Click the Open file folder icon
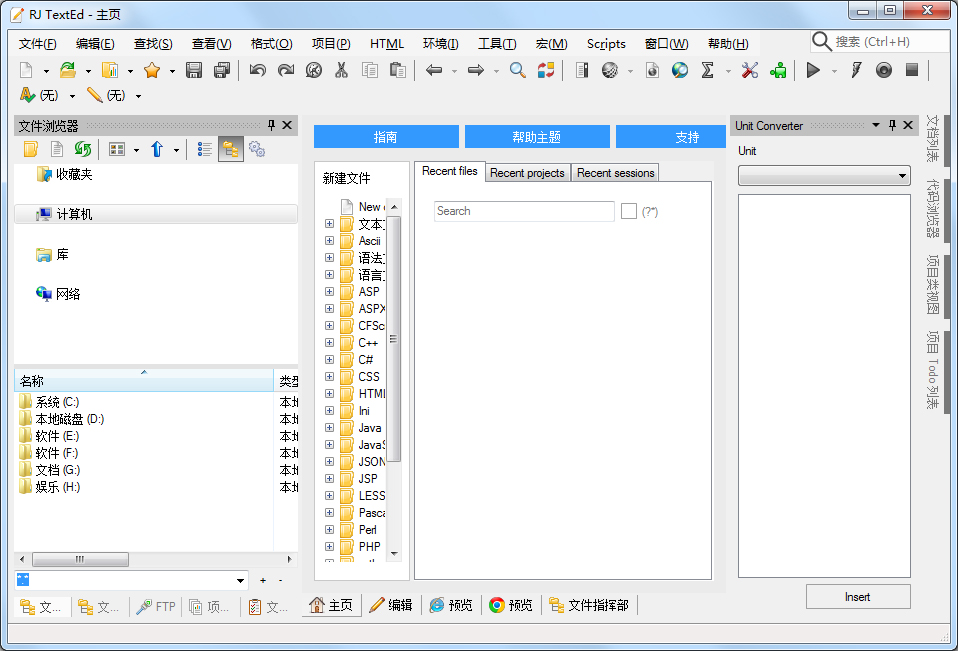Image resolution: width=958 pixels, height=651 pixels. pos(68,70)
